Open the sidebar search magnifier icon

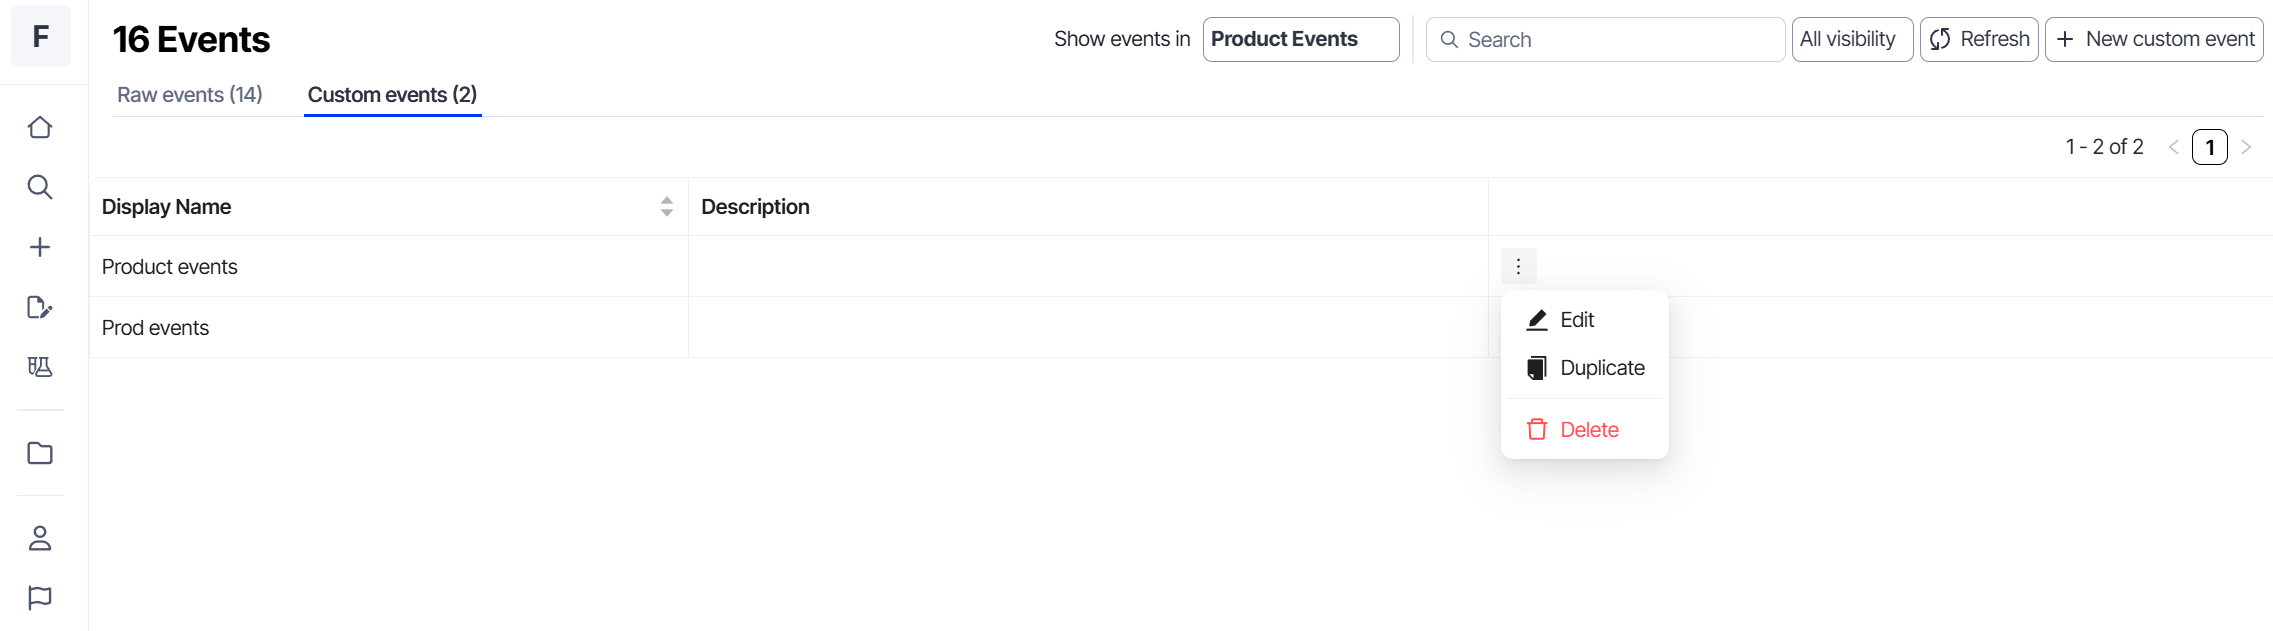pos(40,187)
